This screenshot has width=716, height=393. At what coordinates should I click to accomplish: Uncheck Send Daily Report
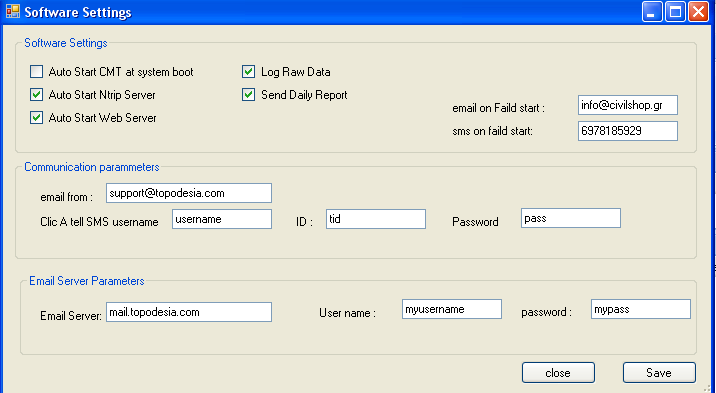point(248,94)
